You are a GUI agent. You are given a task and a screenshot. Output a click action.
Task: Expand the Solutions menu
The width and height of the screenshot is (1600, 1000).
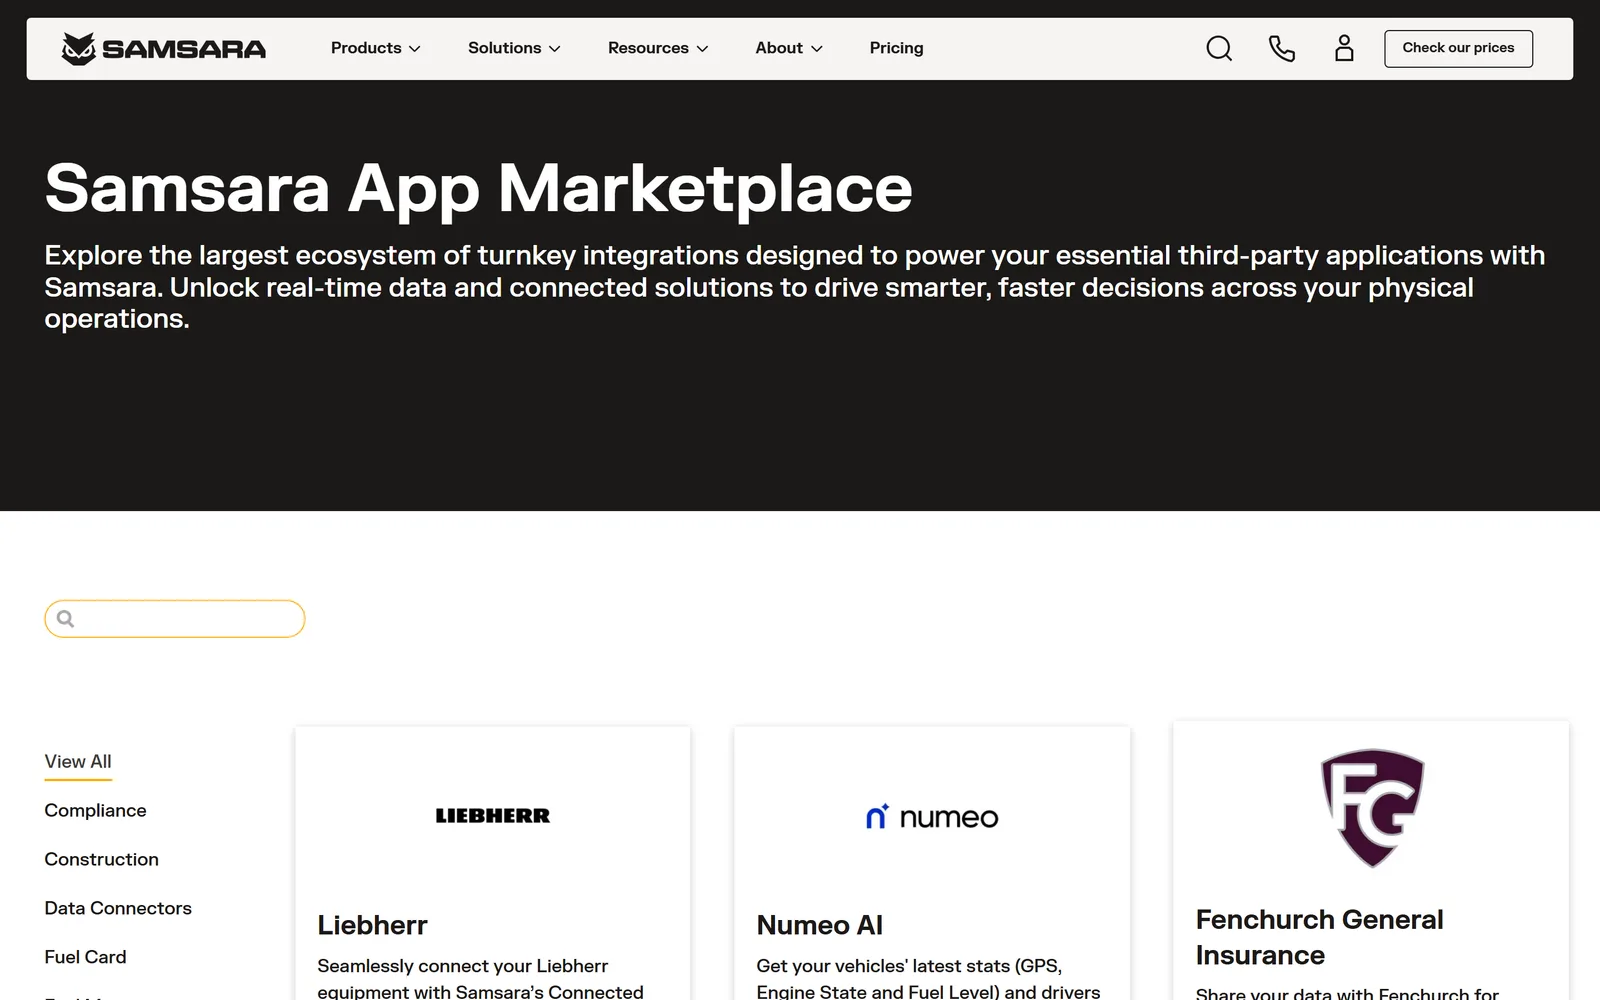(x=514, y=48)
